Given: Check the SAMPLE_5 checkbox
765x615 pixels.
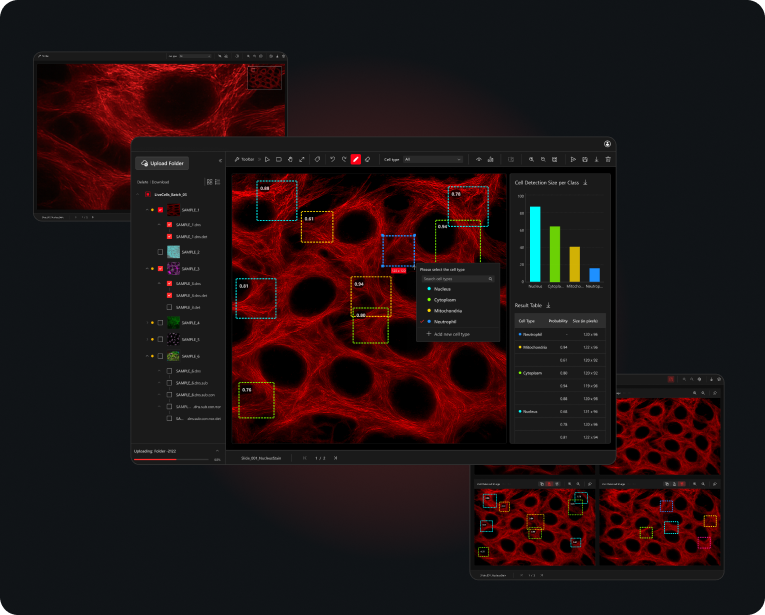Looking at the screenshot, I should pos(161,339).
